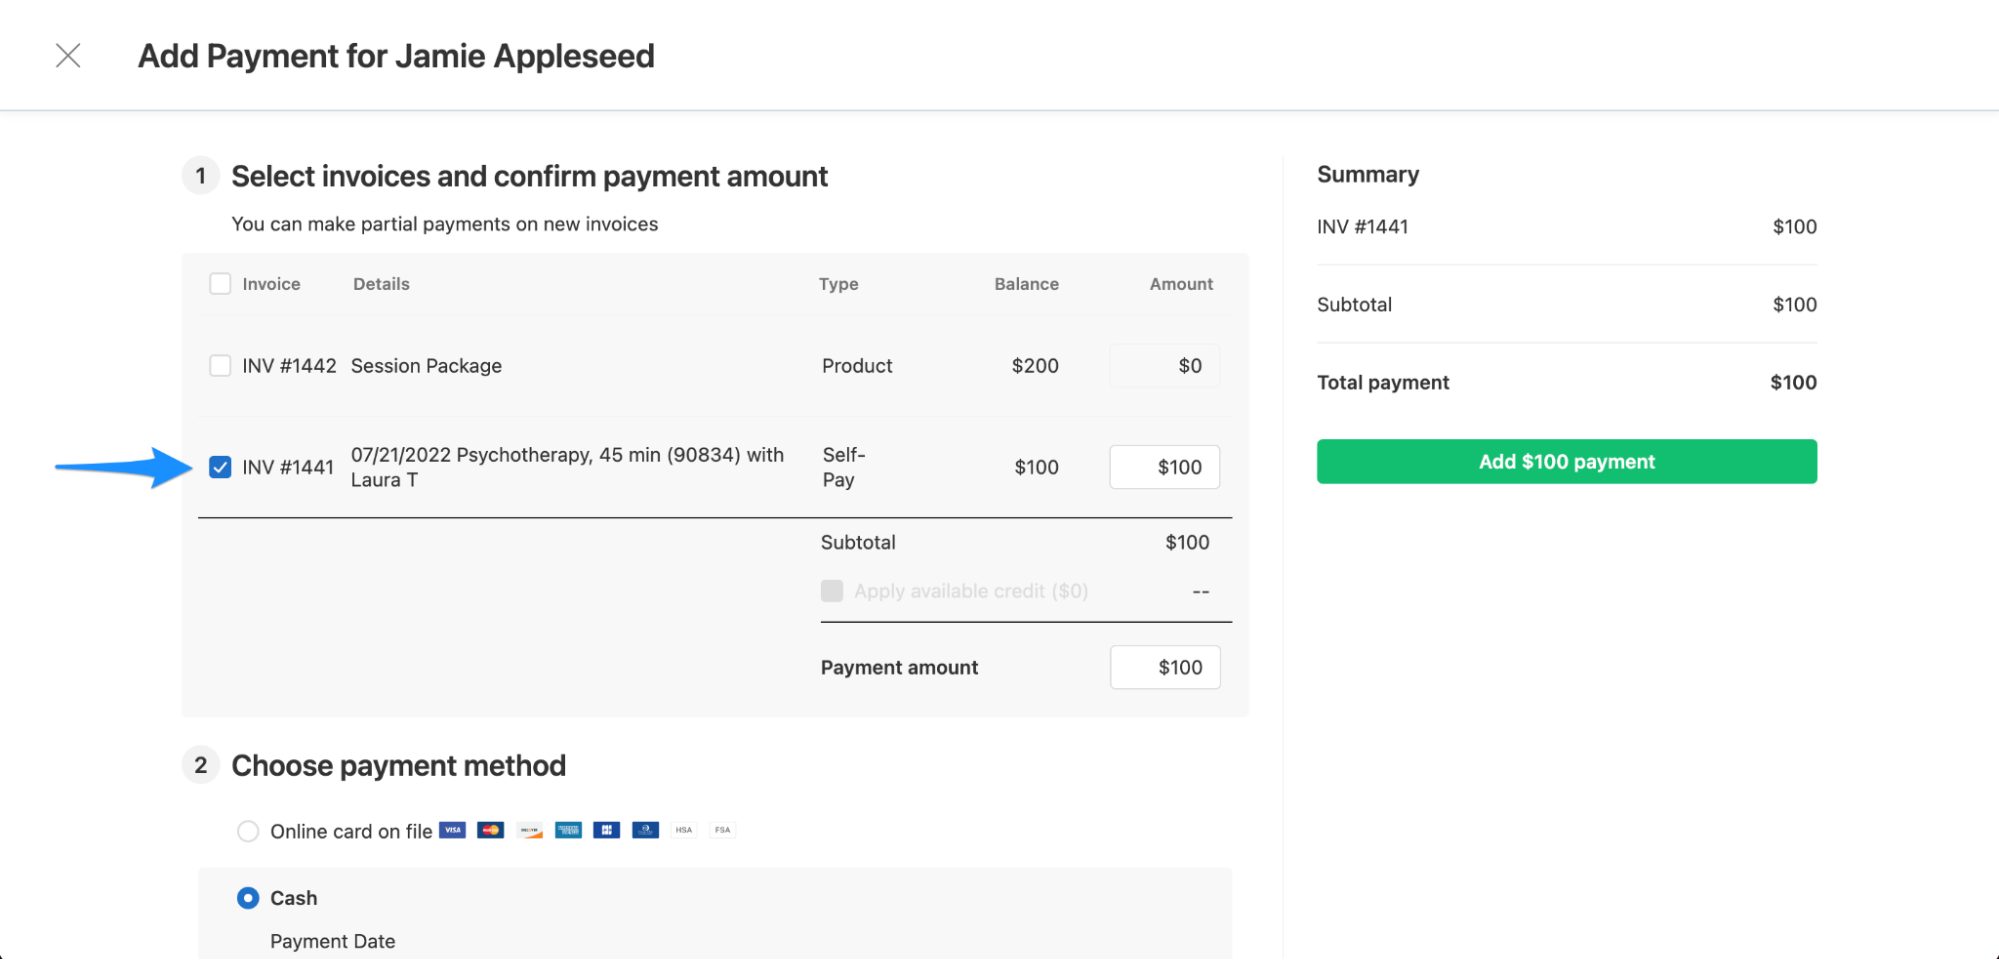Click the Add $100 payment button
Viewport: 1999px width, 960px height.
click(1566, 461)
